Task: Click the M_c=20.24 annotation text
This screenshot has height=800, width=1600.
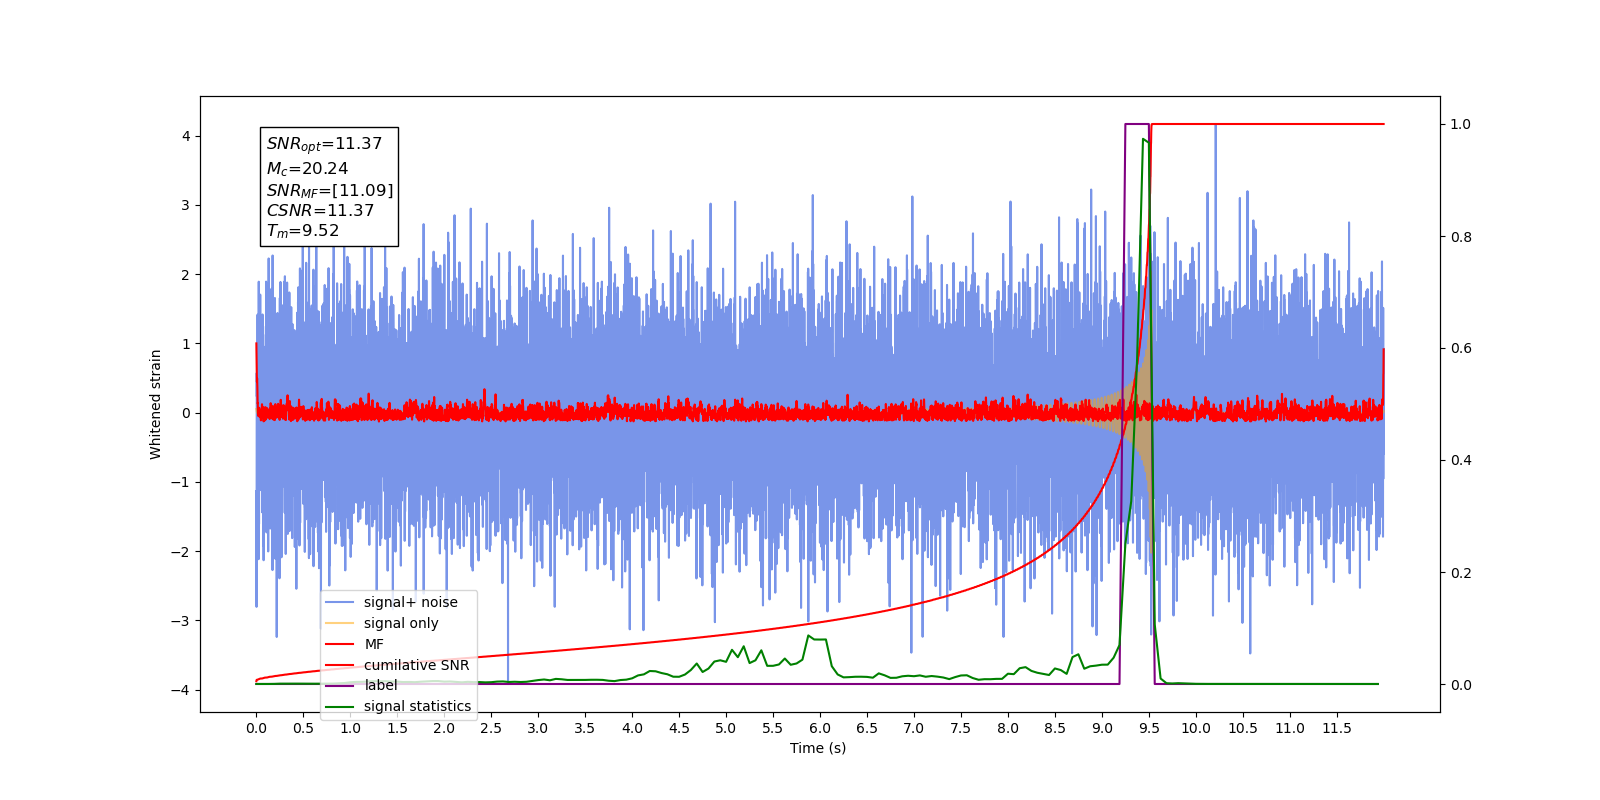Action: [x=307, y=169]
